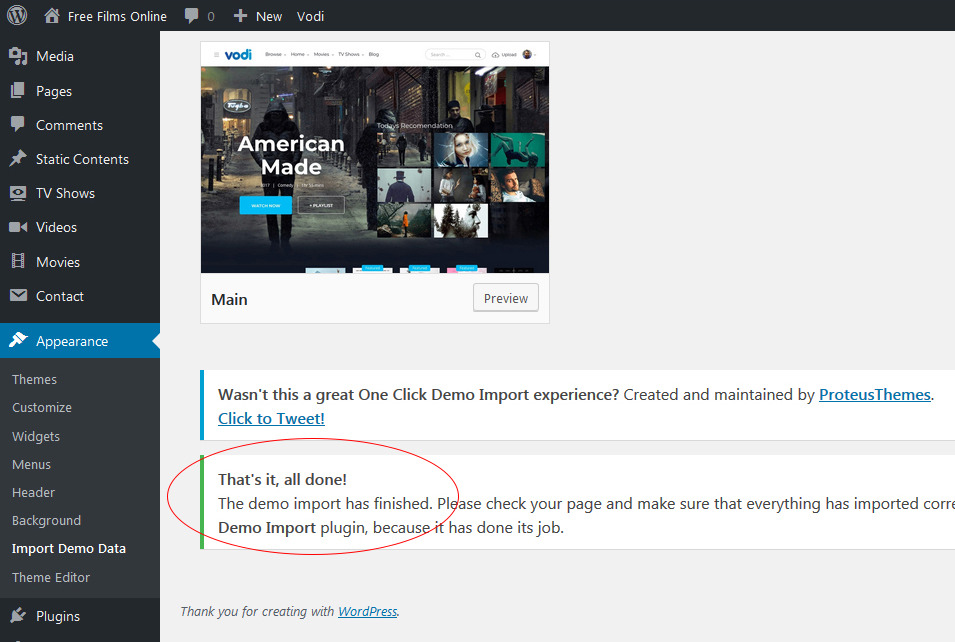Open the Plugins menu
This screenshot has height=642, width=955.
[x=58, y=616]
